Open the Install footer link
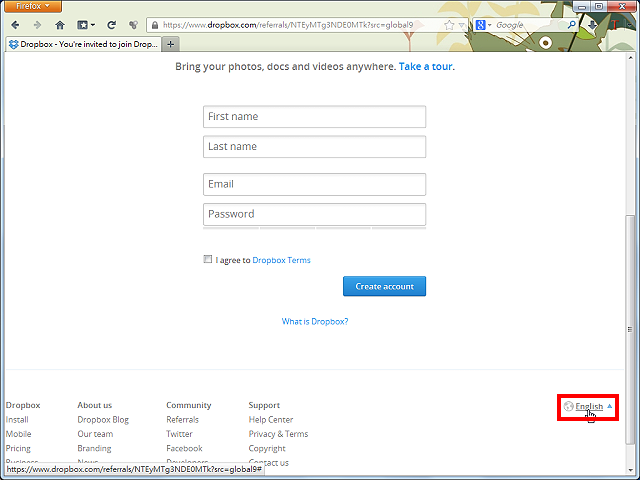This screenshot has width=640, height=480. click(x=17, y=420)
